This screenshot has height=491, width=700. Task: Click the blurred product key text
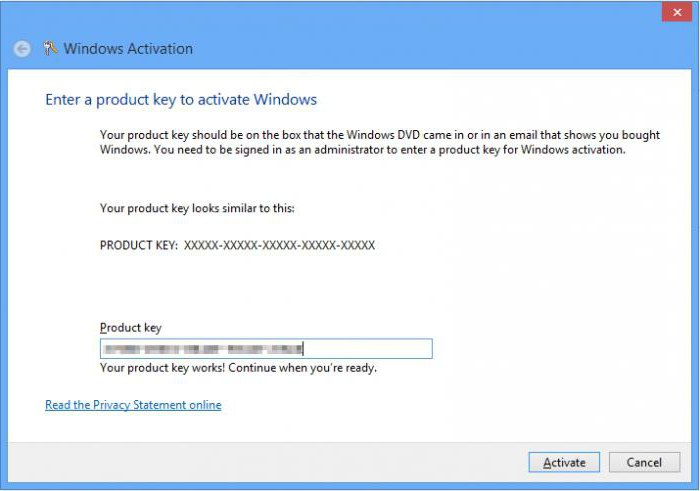tap(202, 349)
